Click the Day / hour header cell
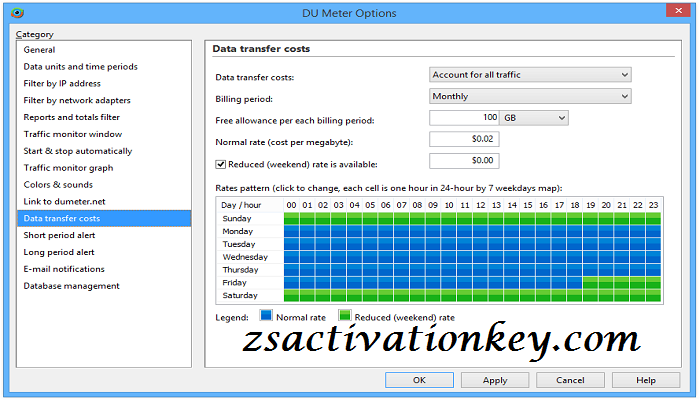Viewport: 700px width, 400px height. click(x=241, y=205)
